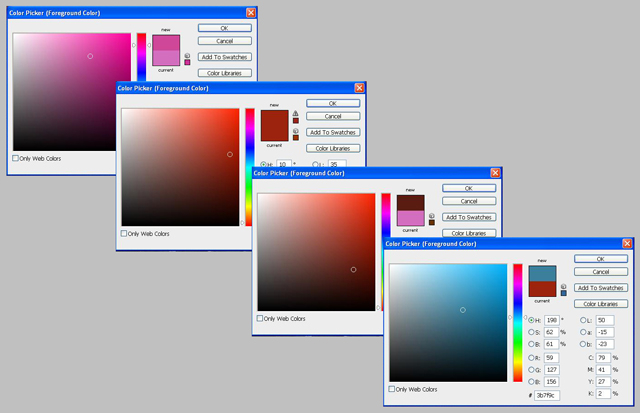Click the hue strip in the magenta picker
The image size is (640, 413).
(141, 57)
